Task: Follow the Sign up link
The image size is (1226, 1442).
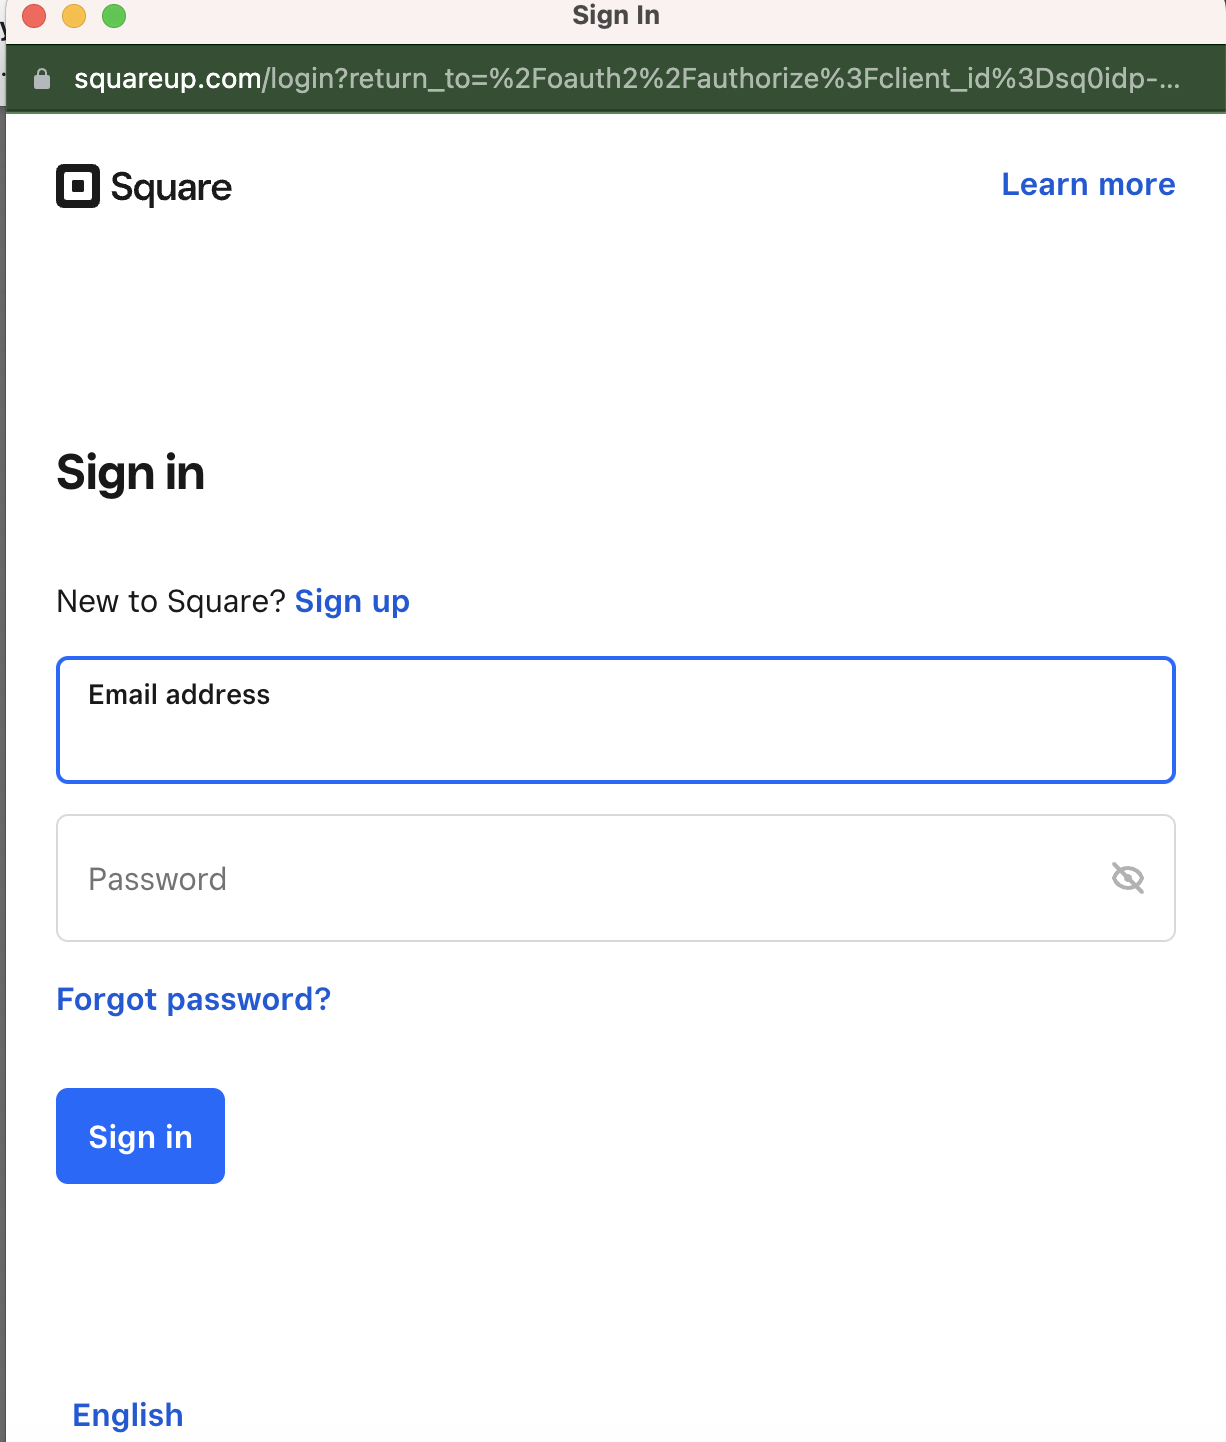Action: point(352,601)
